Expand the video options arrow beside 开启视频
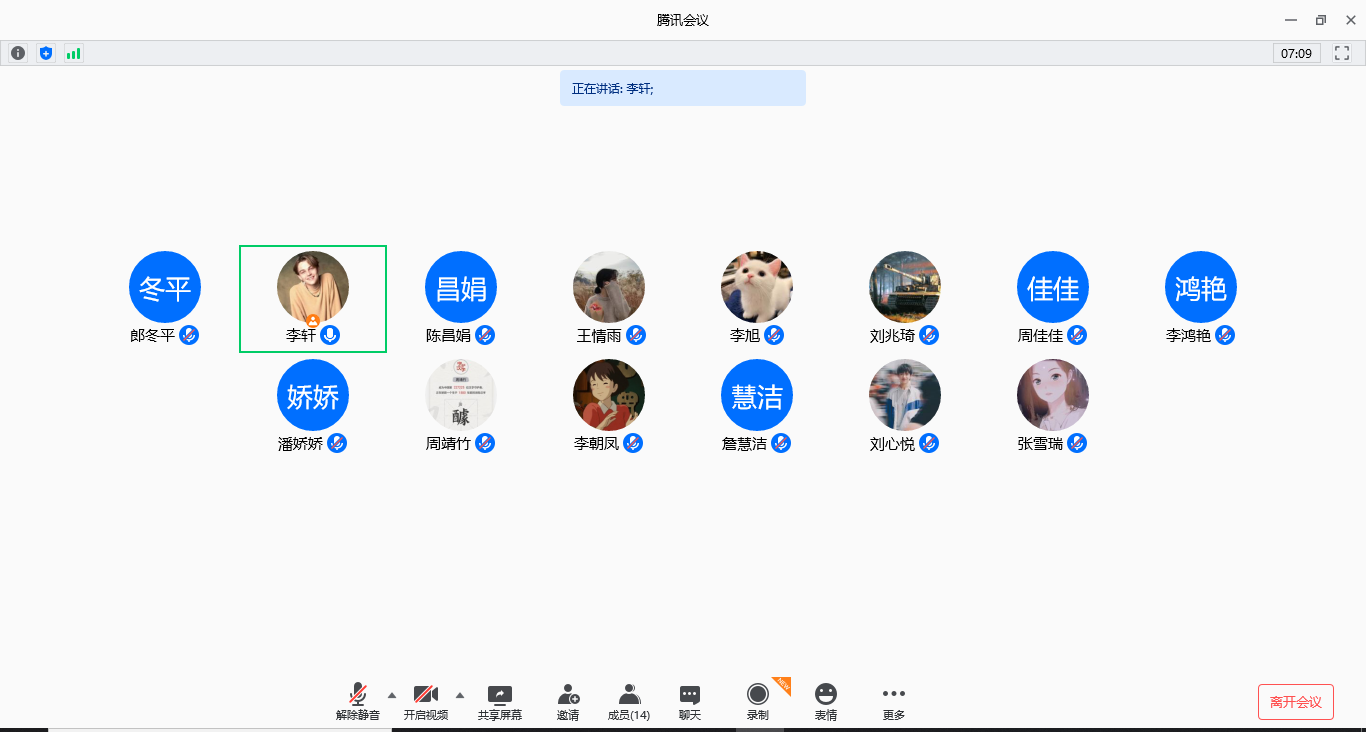Viewport: 1366px width, 732px height. [460, 694]
